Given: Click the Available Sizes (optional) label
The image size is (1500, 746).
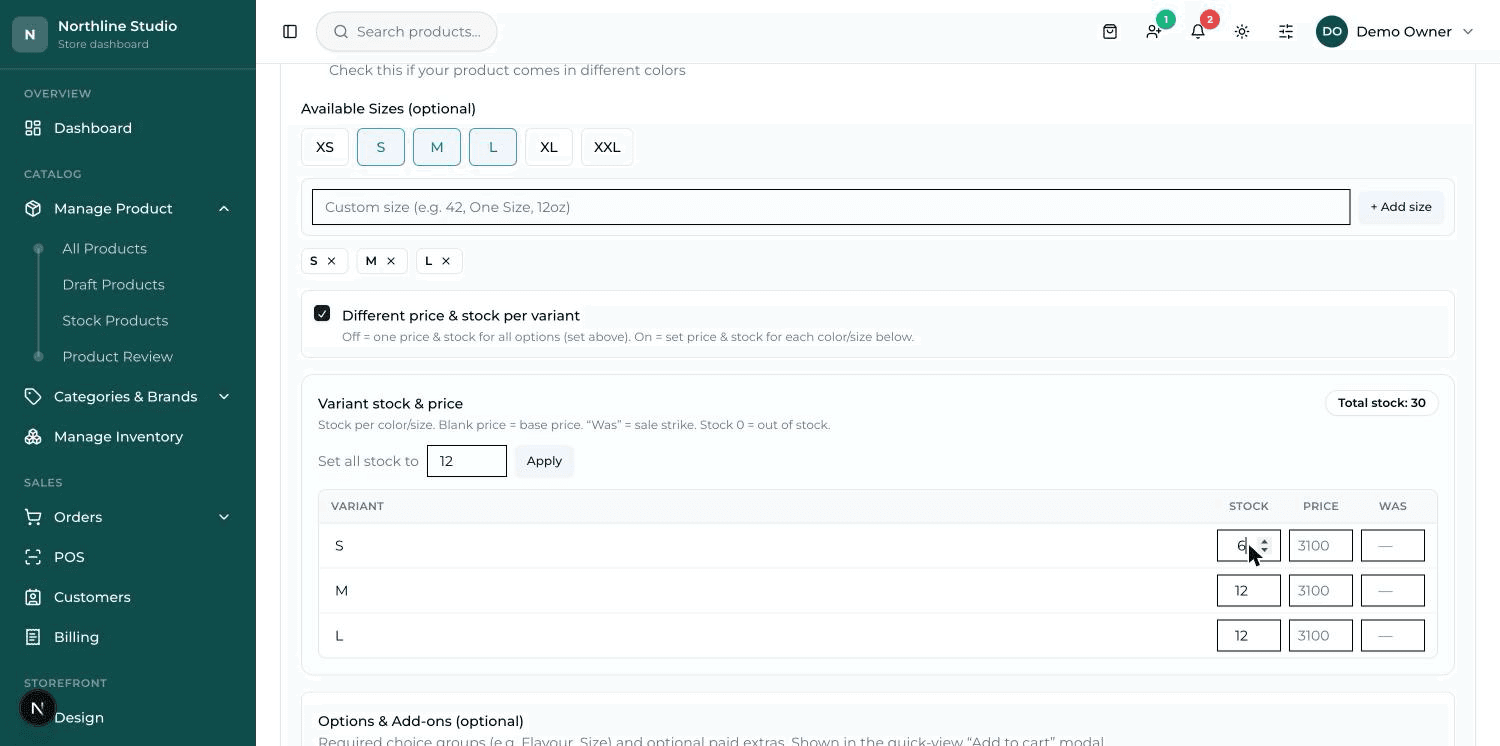Looking at the screenshot, I should click(388, 109).
